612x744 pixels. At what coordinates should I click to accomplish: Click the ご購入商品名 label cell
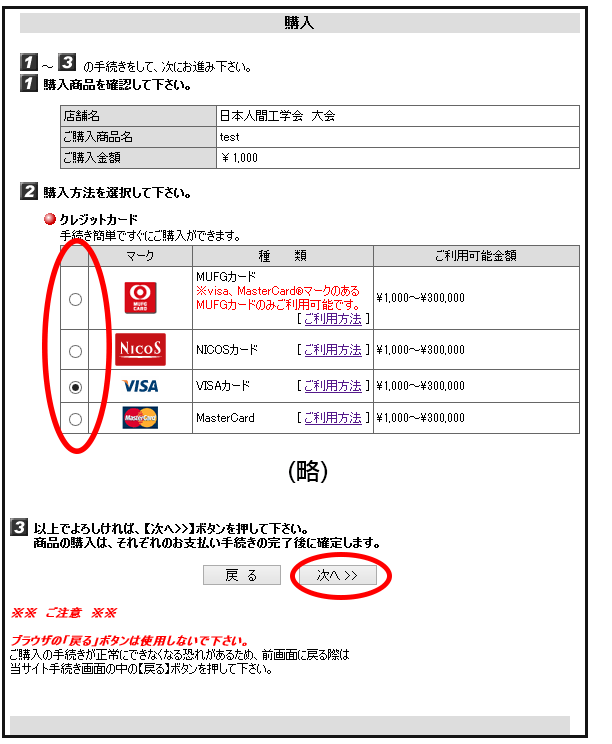click(x=139, y=137)
